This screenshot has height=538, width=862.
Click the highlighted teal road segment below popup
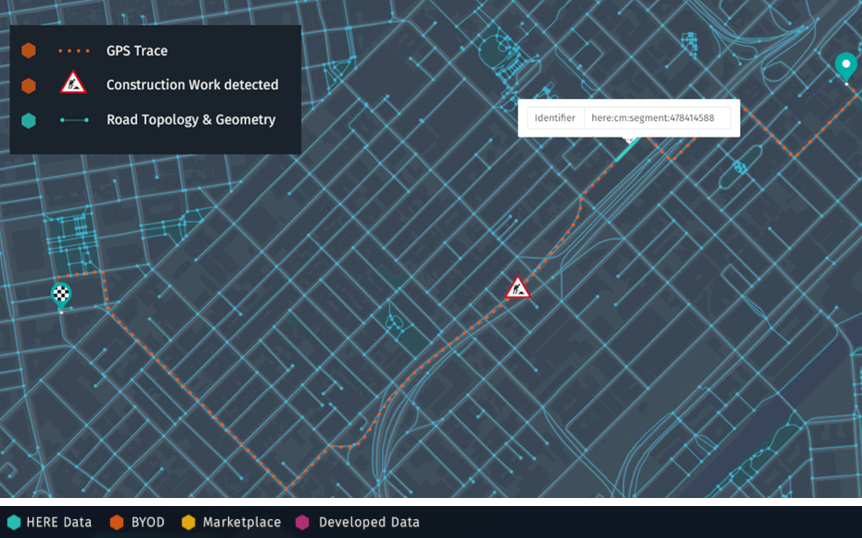pyautogui.click(x=626, y=151)
